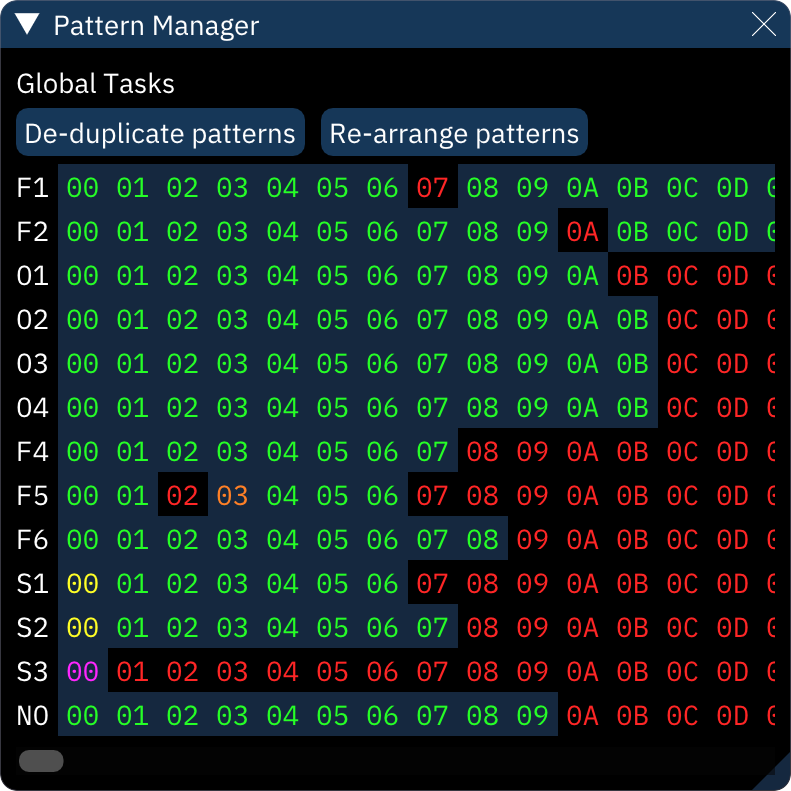The height and width of the screenshot is (791, 791).
Task: Click pattern 05 in row O3
Action: pos(332,364)
